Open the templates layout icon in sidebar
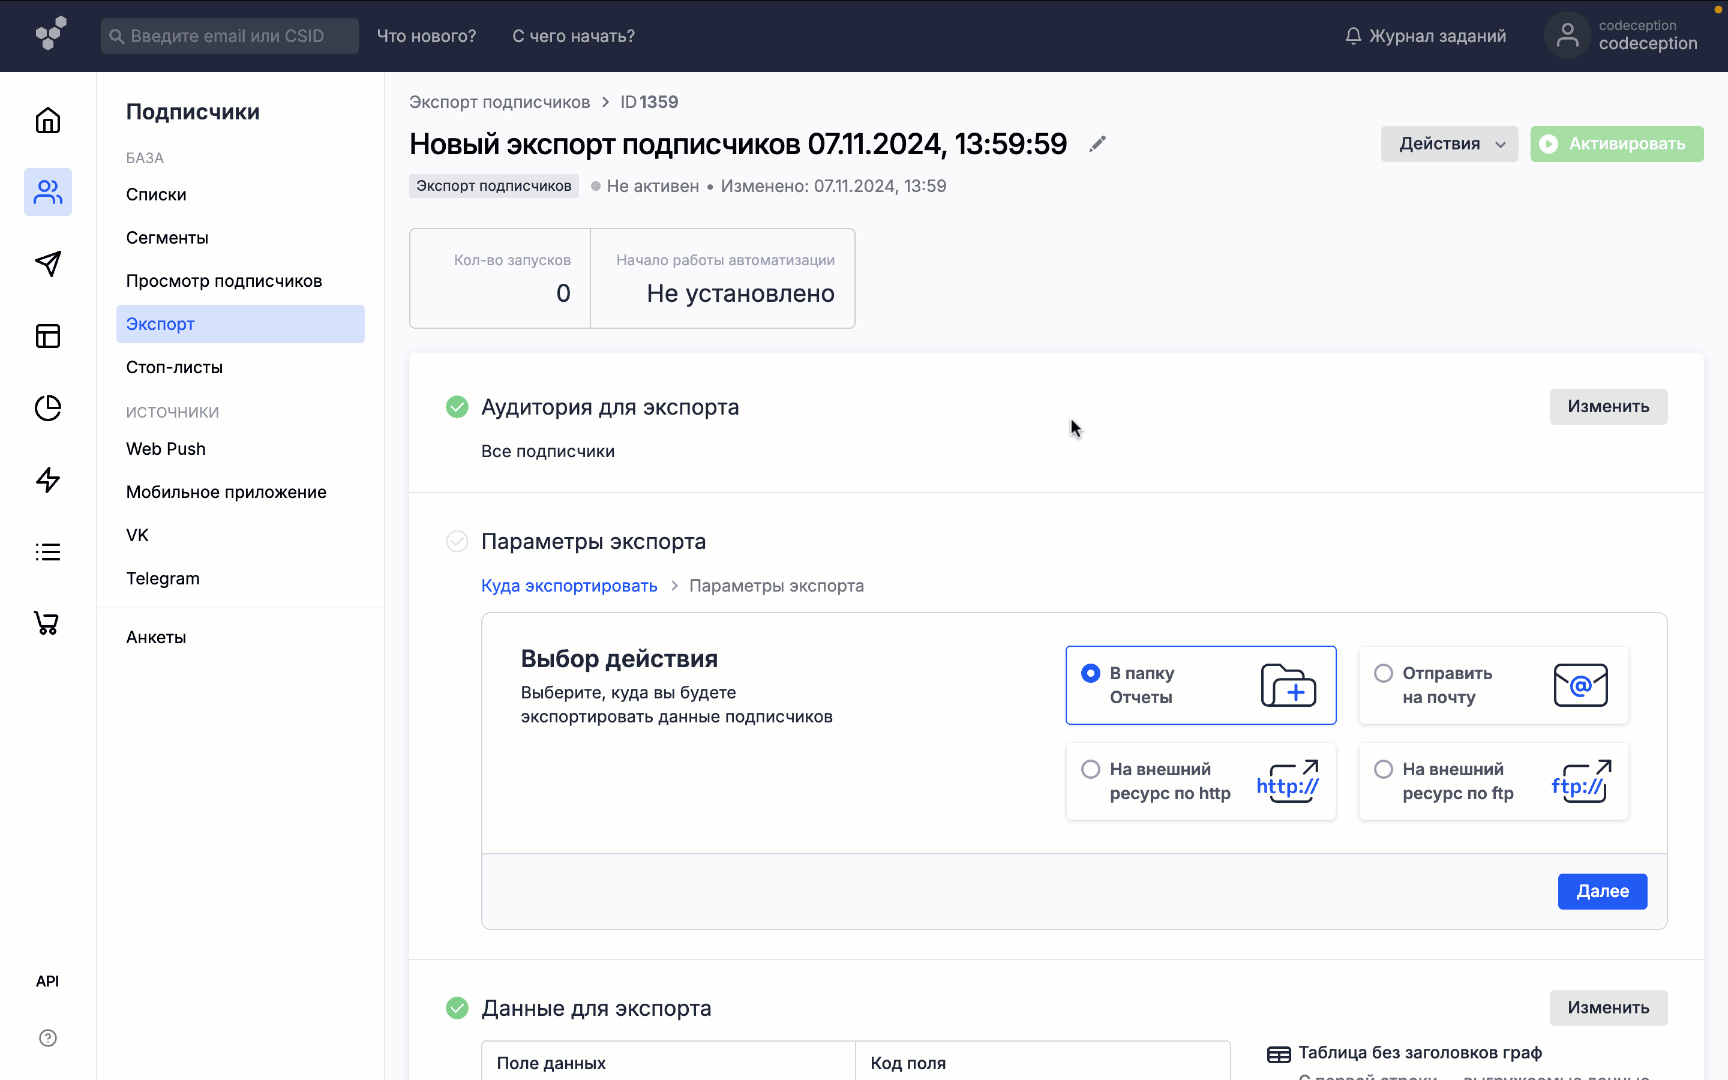Viewport: 1728px width, 1080px height. [x=48, y=336]
